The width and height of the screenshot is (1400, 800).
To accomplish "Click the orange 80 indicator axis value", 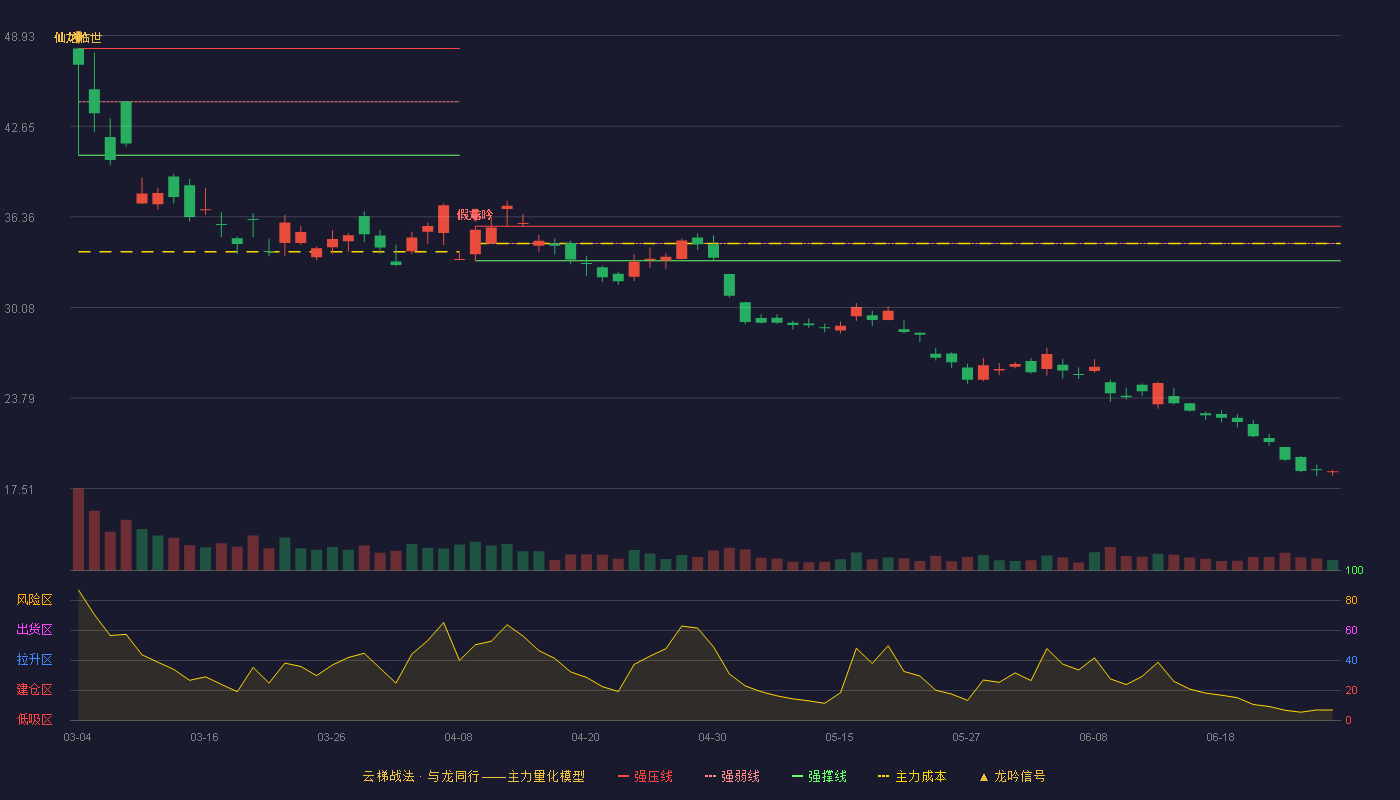I will point(1351,600).
